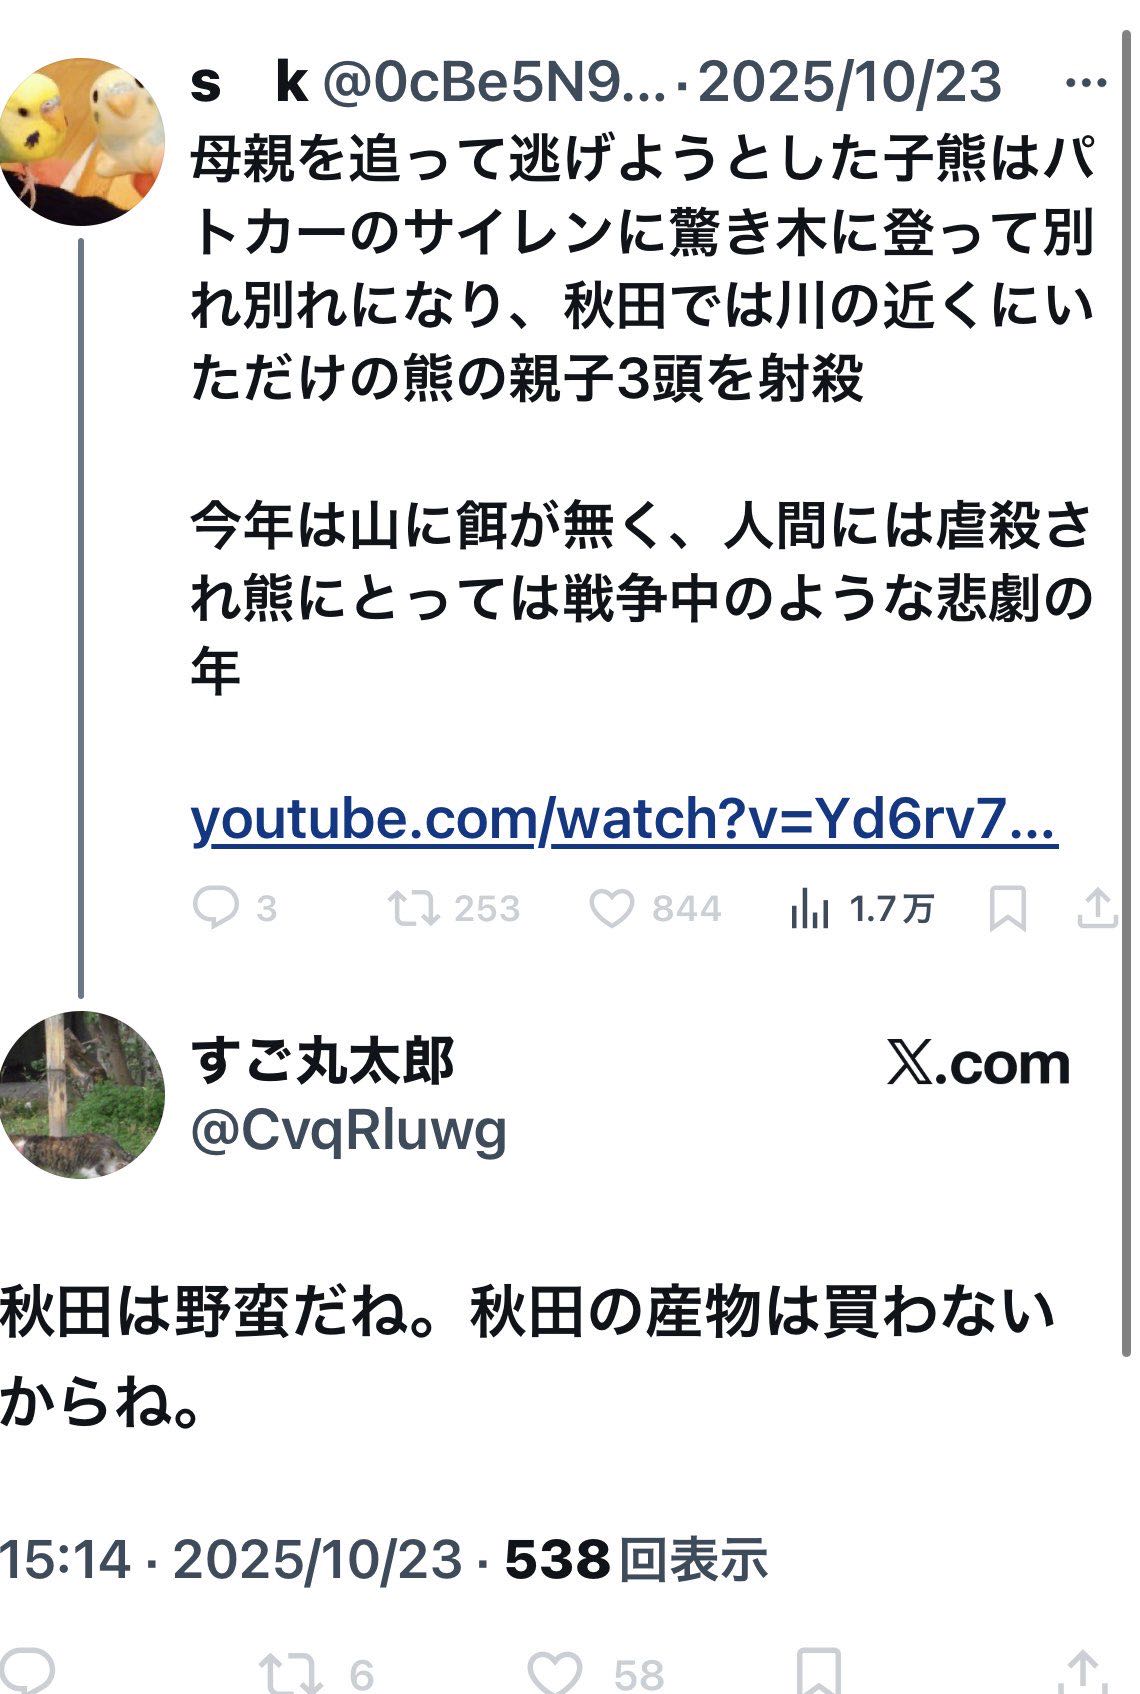
Task: Open the @CvqRluwg handle profile
Action: point(349,1131)
